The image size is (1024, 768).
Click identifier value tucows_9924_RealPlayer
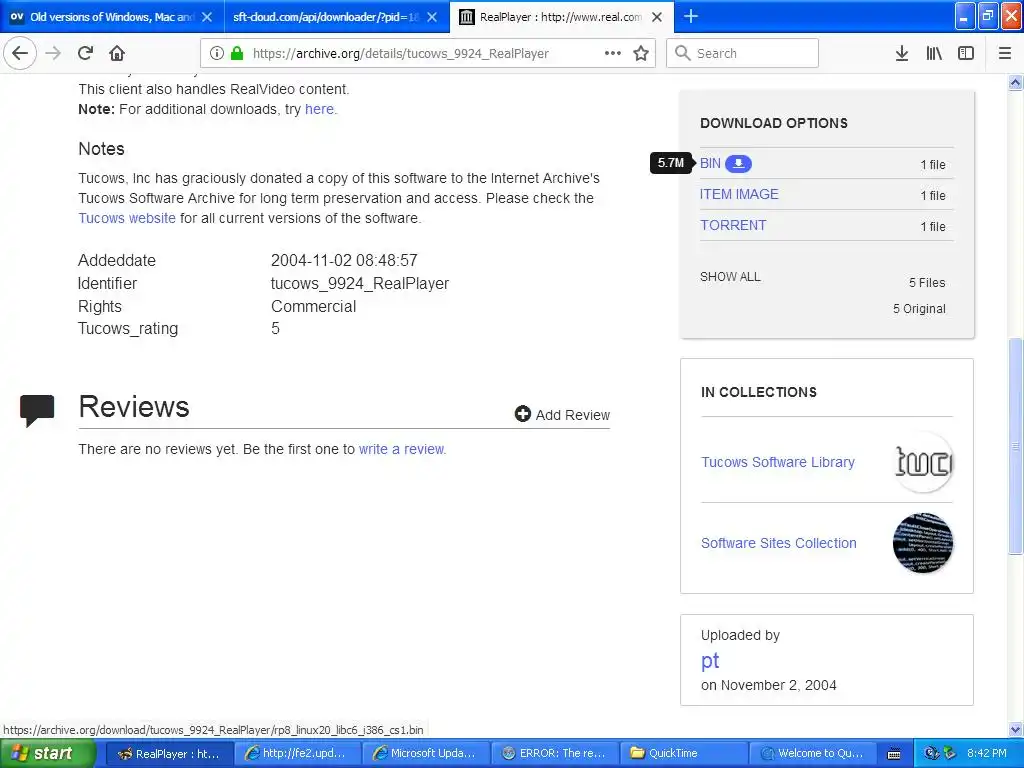[360, 283]
